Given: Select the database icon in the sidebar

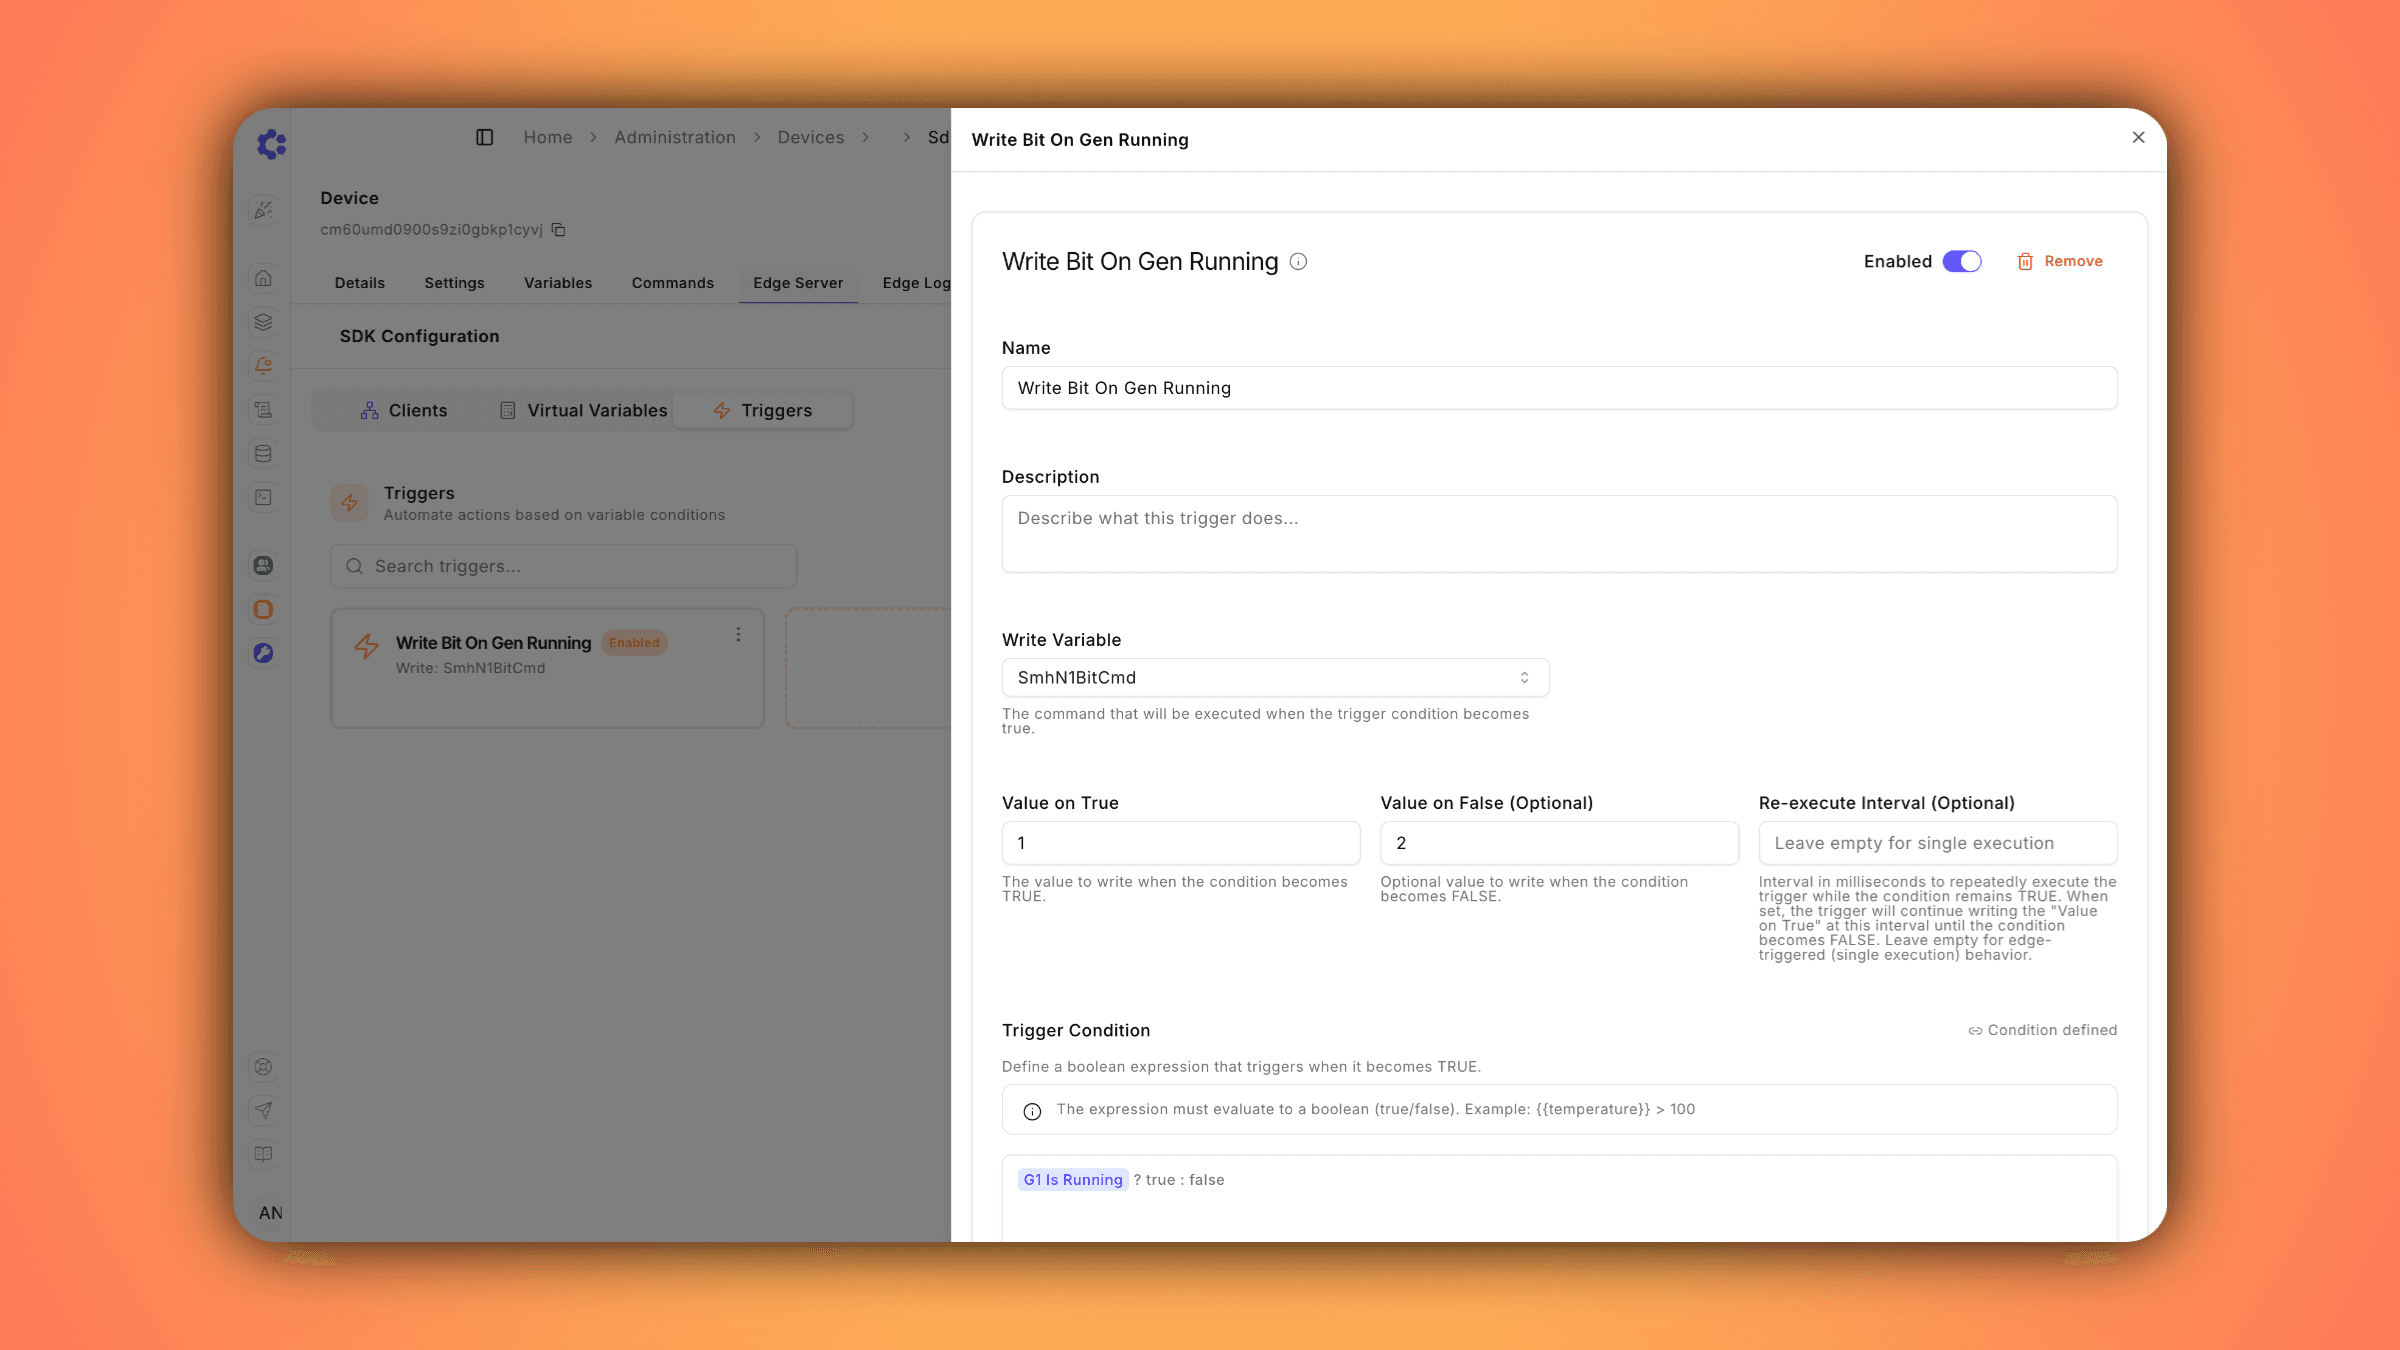Looking at the screenshot, I should click(x=263, y=453).
